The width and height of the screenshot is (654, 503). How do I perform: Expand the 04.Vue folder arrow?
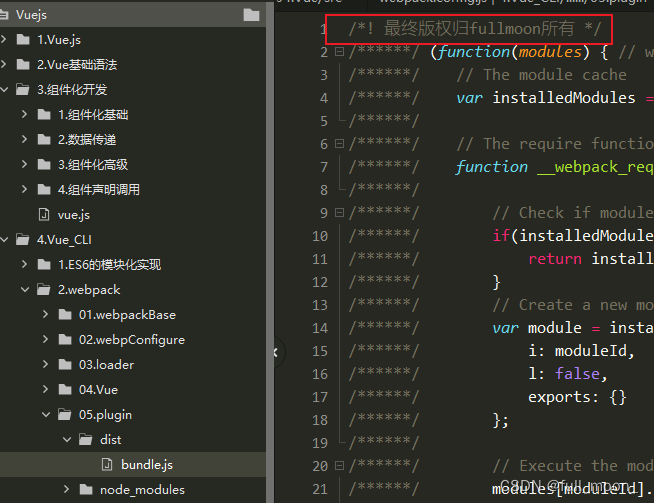[x=45, y=390]
